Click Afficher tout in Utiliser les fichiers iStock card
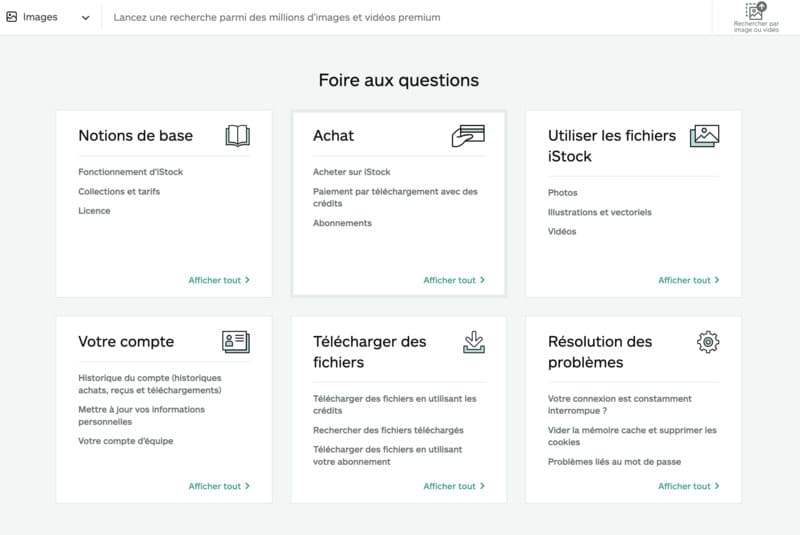The width and height of the screenshot is (800, 535). [689, 280]
